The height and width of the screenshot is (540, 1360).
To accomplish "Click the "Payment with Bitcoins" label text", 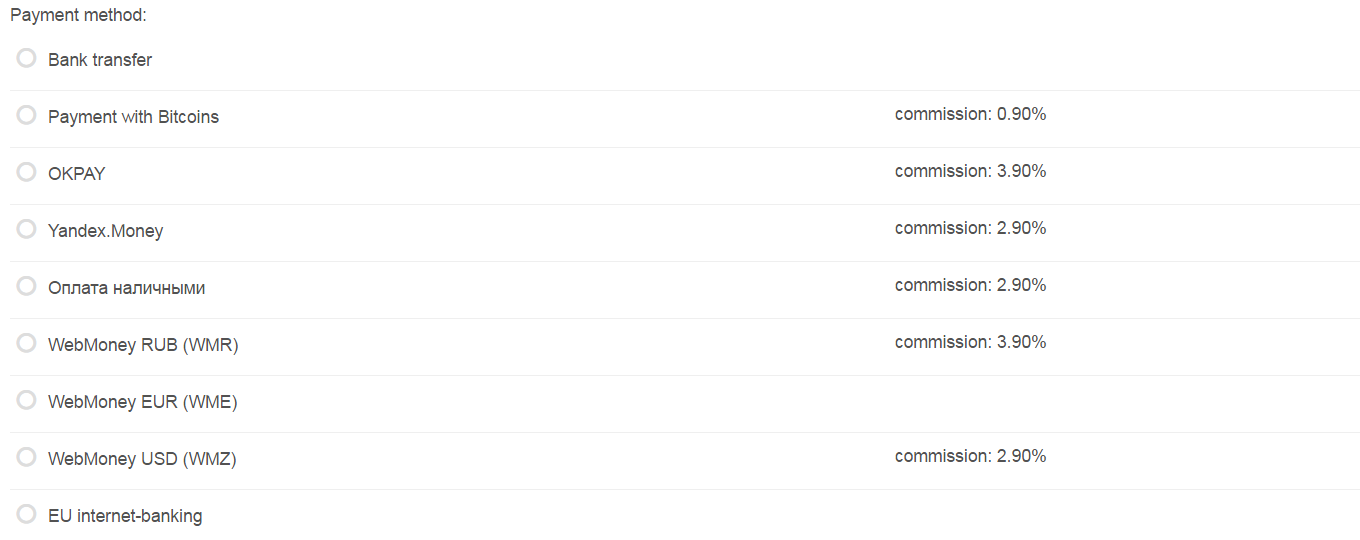I will coord(133,117).
